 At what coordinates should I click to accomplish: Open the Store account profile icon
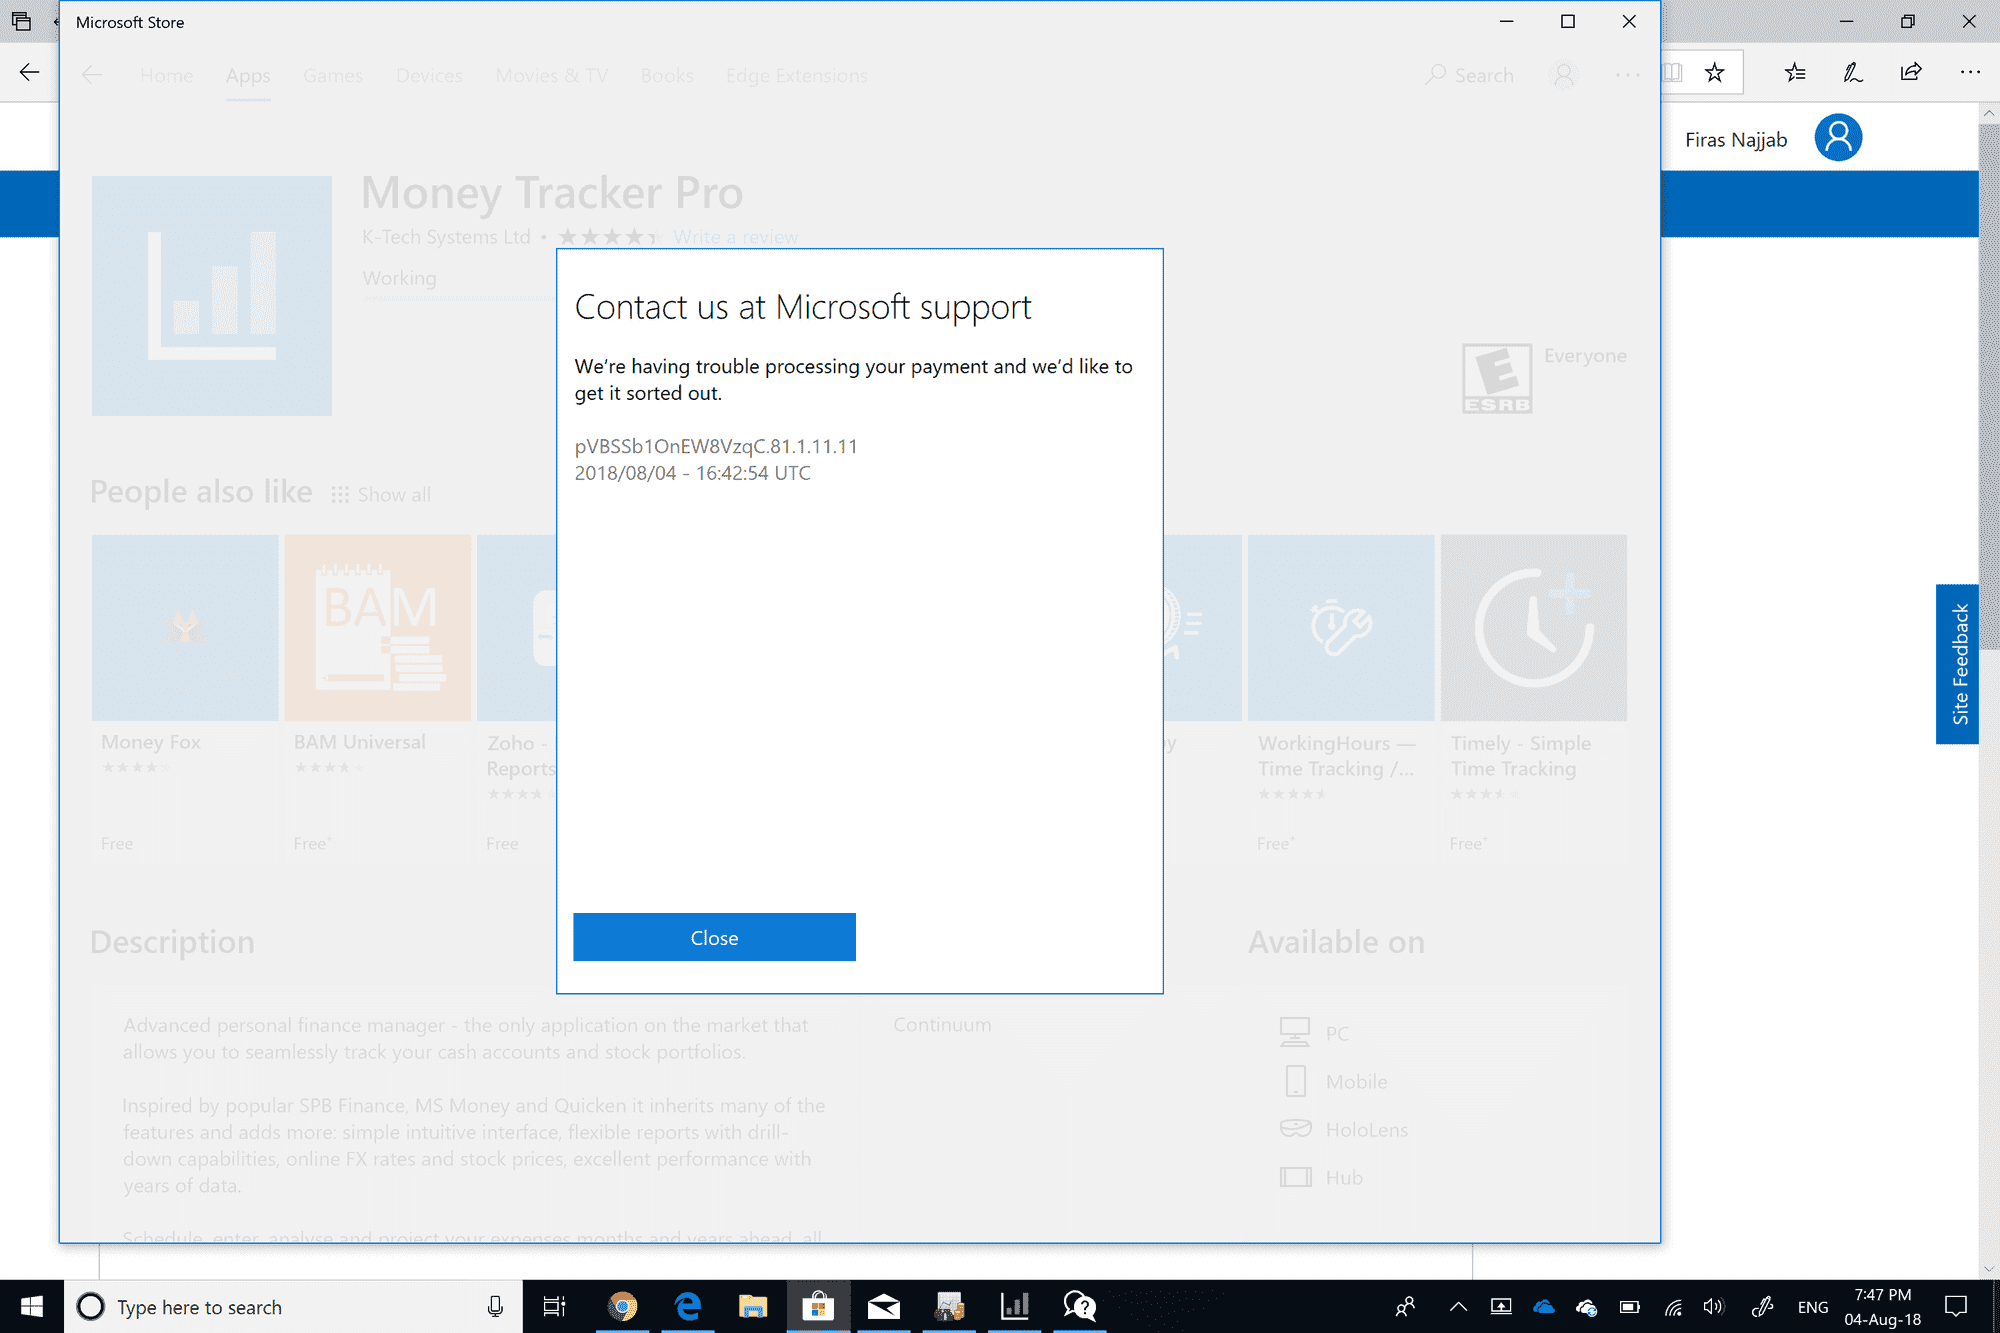point(1564,75)
